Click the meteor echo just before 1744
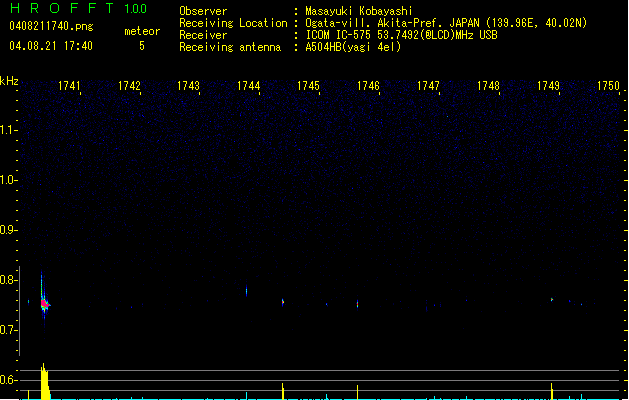629x400 pixels. click(x=246, y=291)
